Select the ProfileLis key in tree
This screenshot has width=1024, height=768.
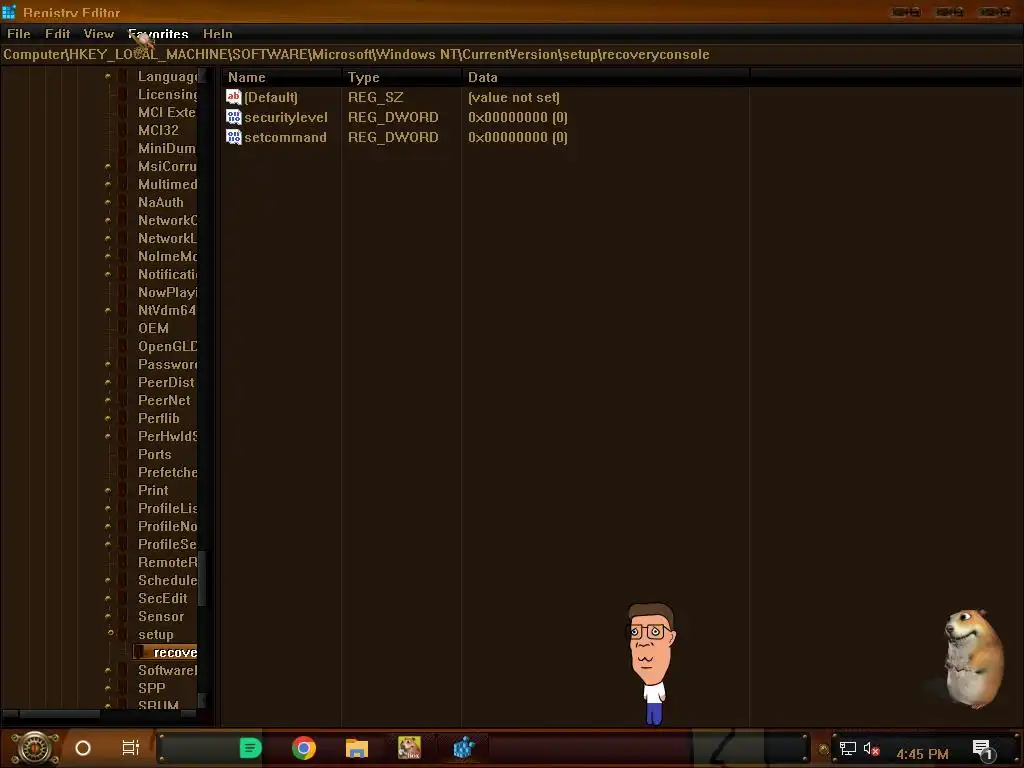(167, 508)
